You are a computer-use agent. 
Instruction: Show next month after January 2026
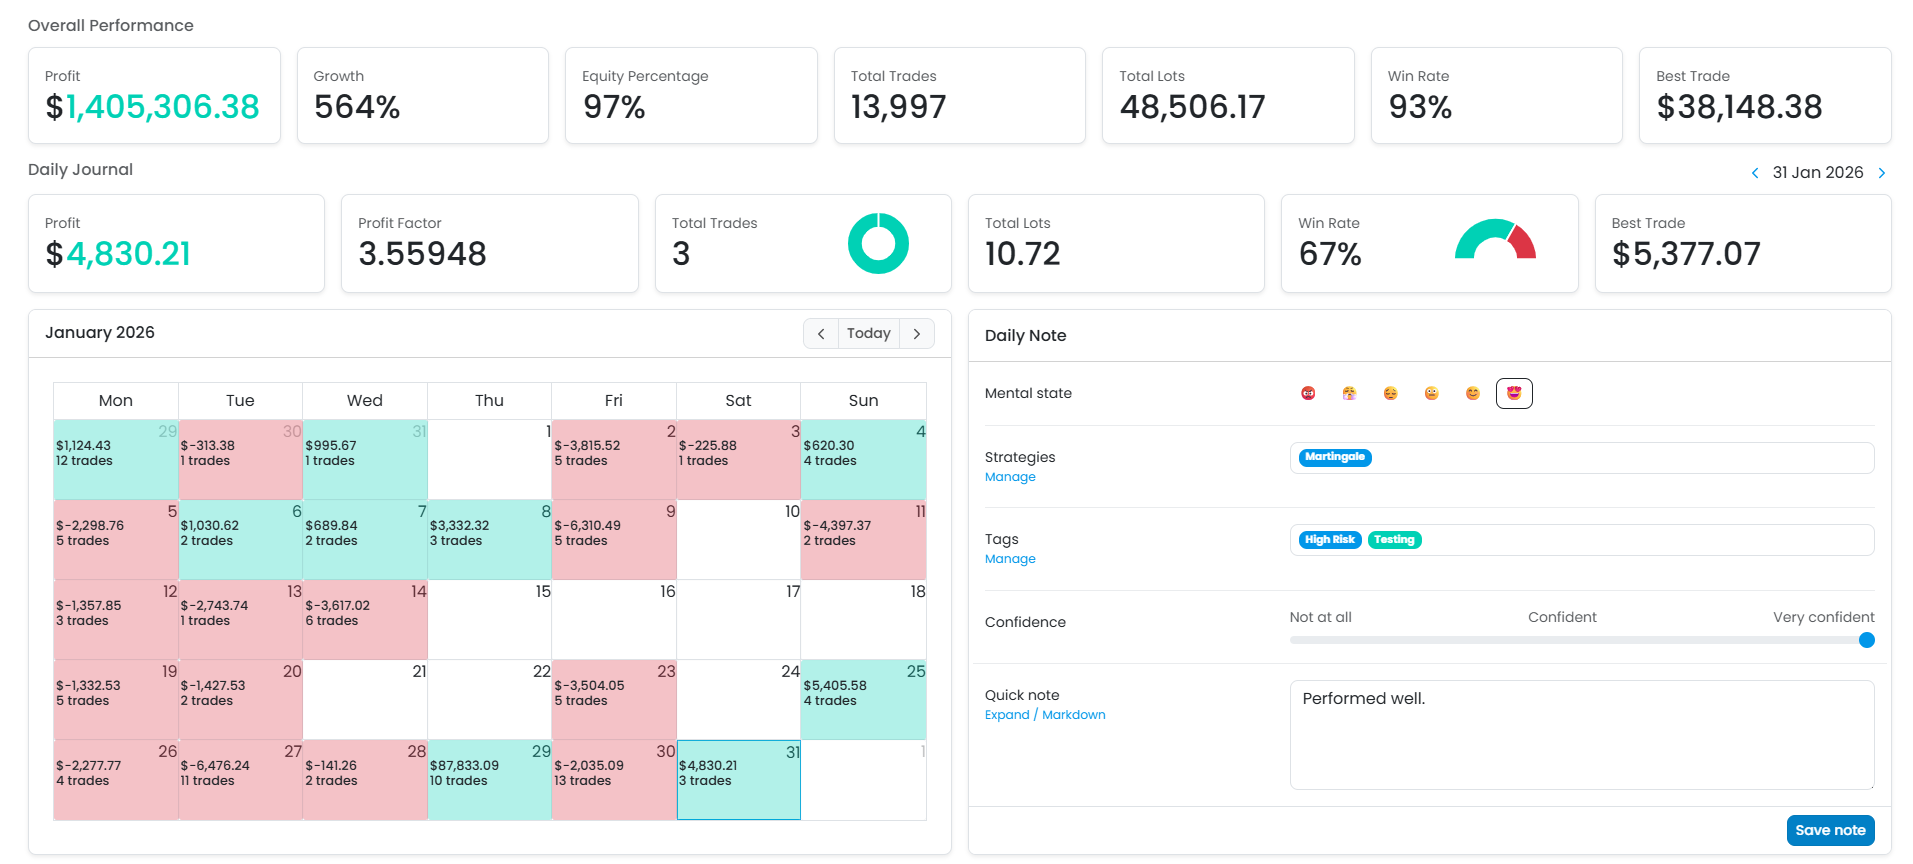tap(917, 333)
